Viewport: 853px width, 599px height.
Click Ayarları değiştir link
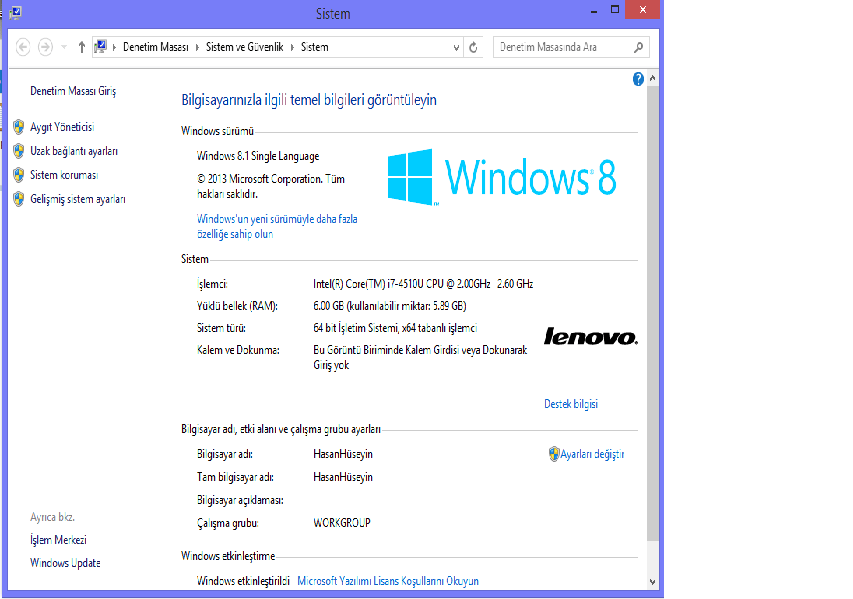592,454
